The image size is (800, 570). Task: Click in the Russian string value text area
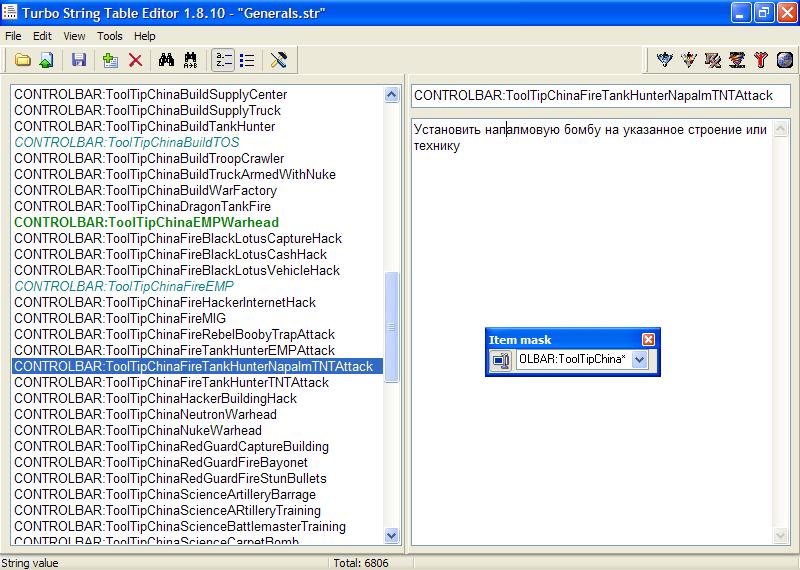coord(592,332)
